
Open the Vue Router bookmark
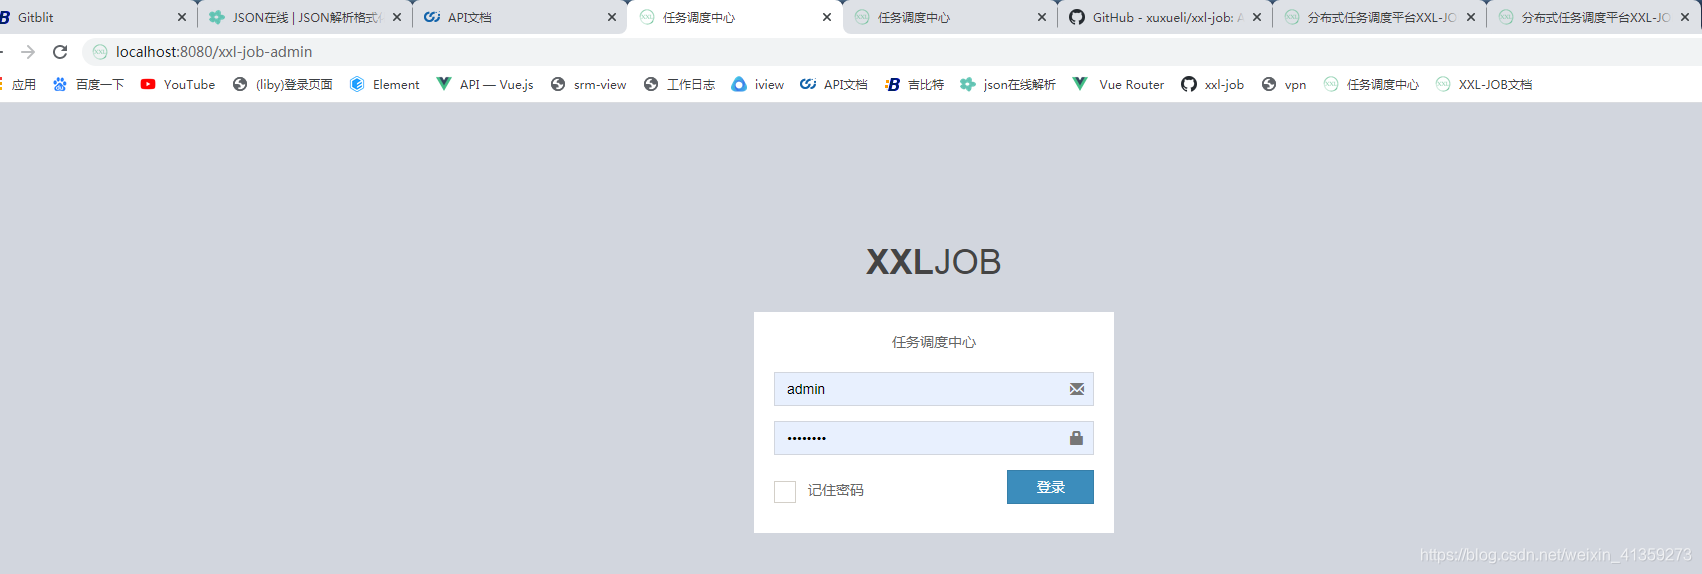[1119, 85]
